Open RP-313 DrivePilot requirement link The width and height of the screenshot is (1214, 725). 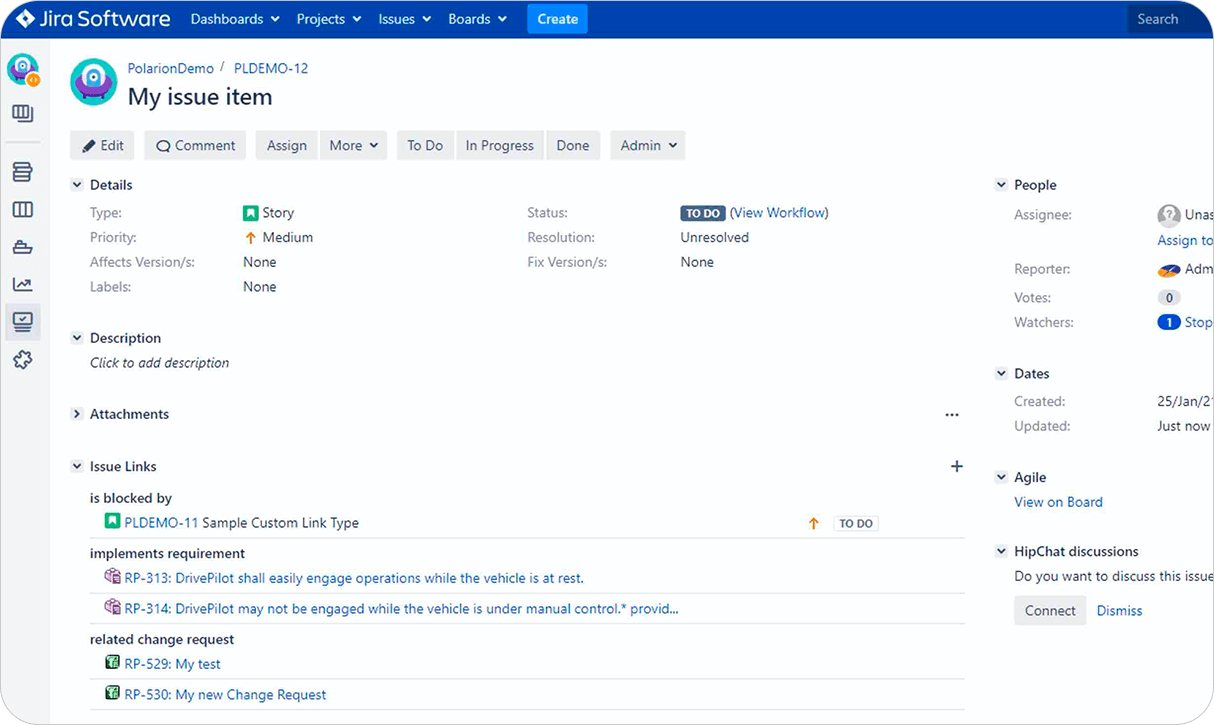(x=354, y=578)
